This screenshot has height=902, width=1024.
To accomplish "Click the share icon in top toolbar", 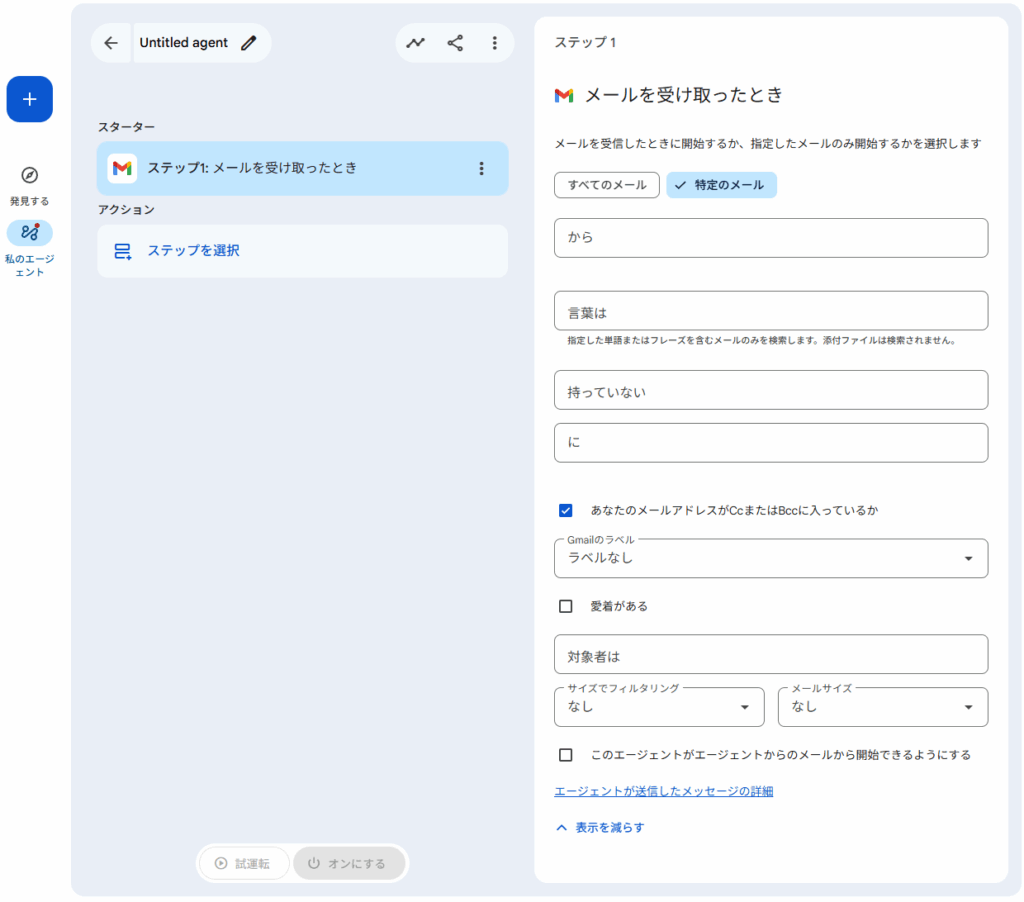I will pos(455,43).
